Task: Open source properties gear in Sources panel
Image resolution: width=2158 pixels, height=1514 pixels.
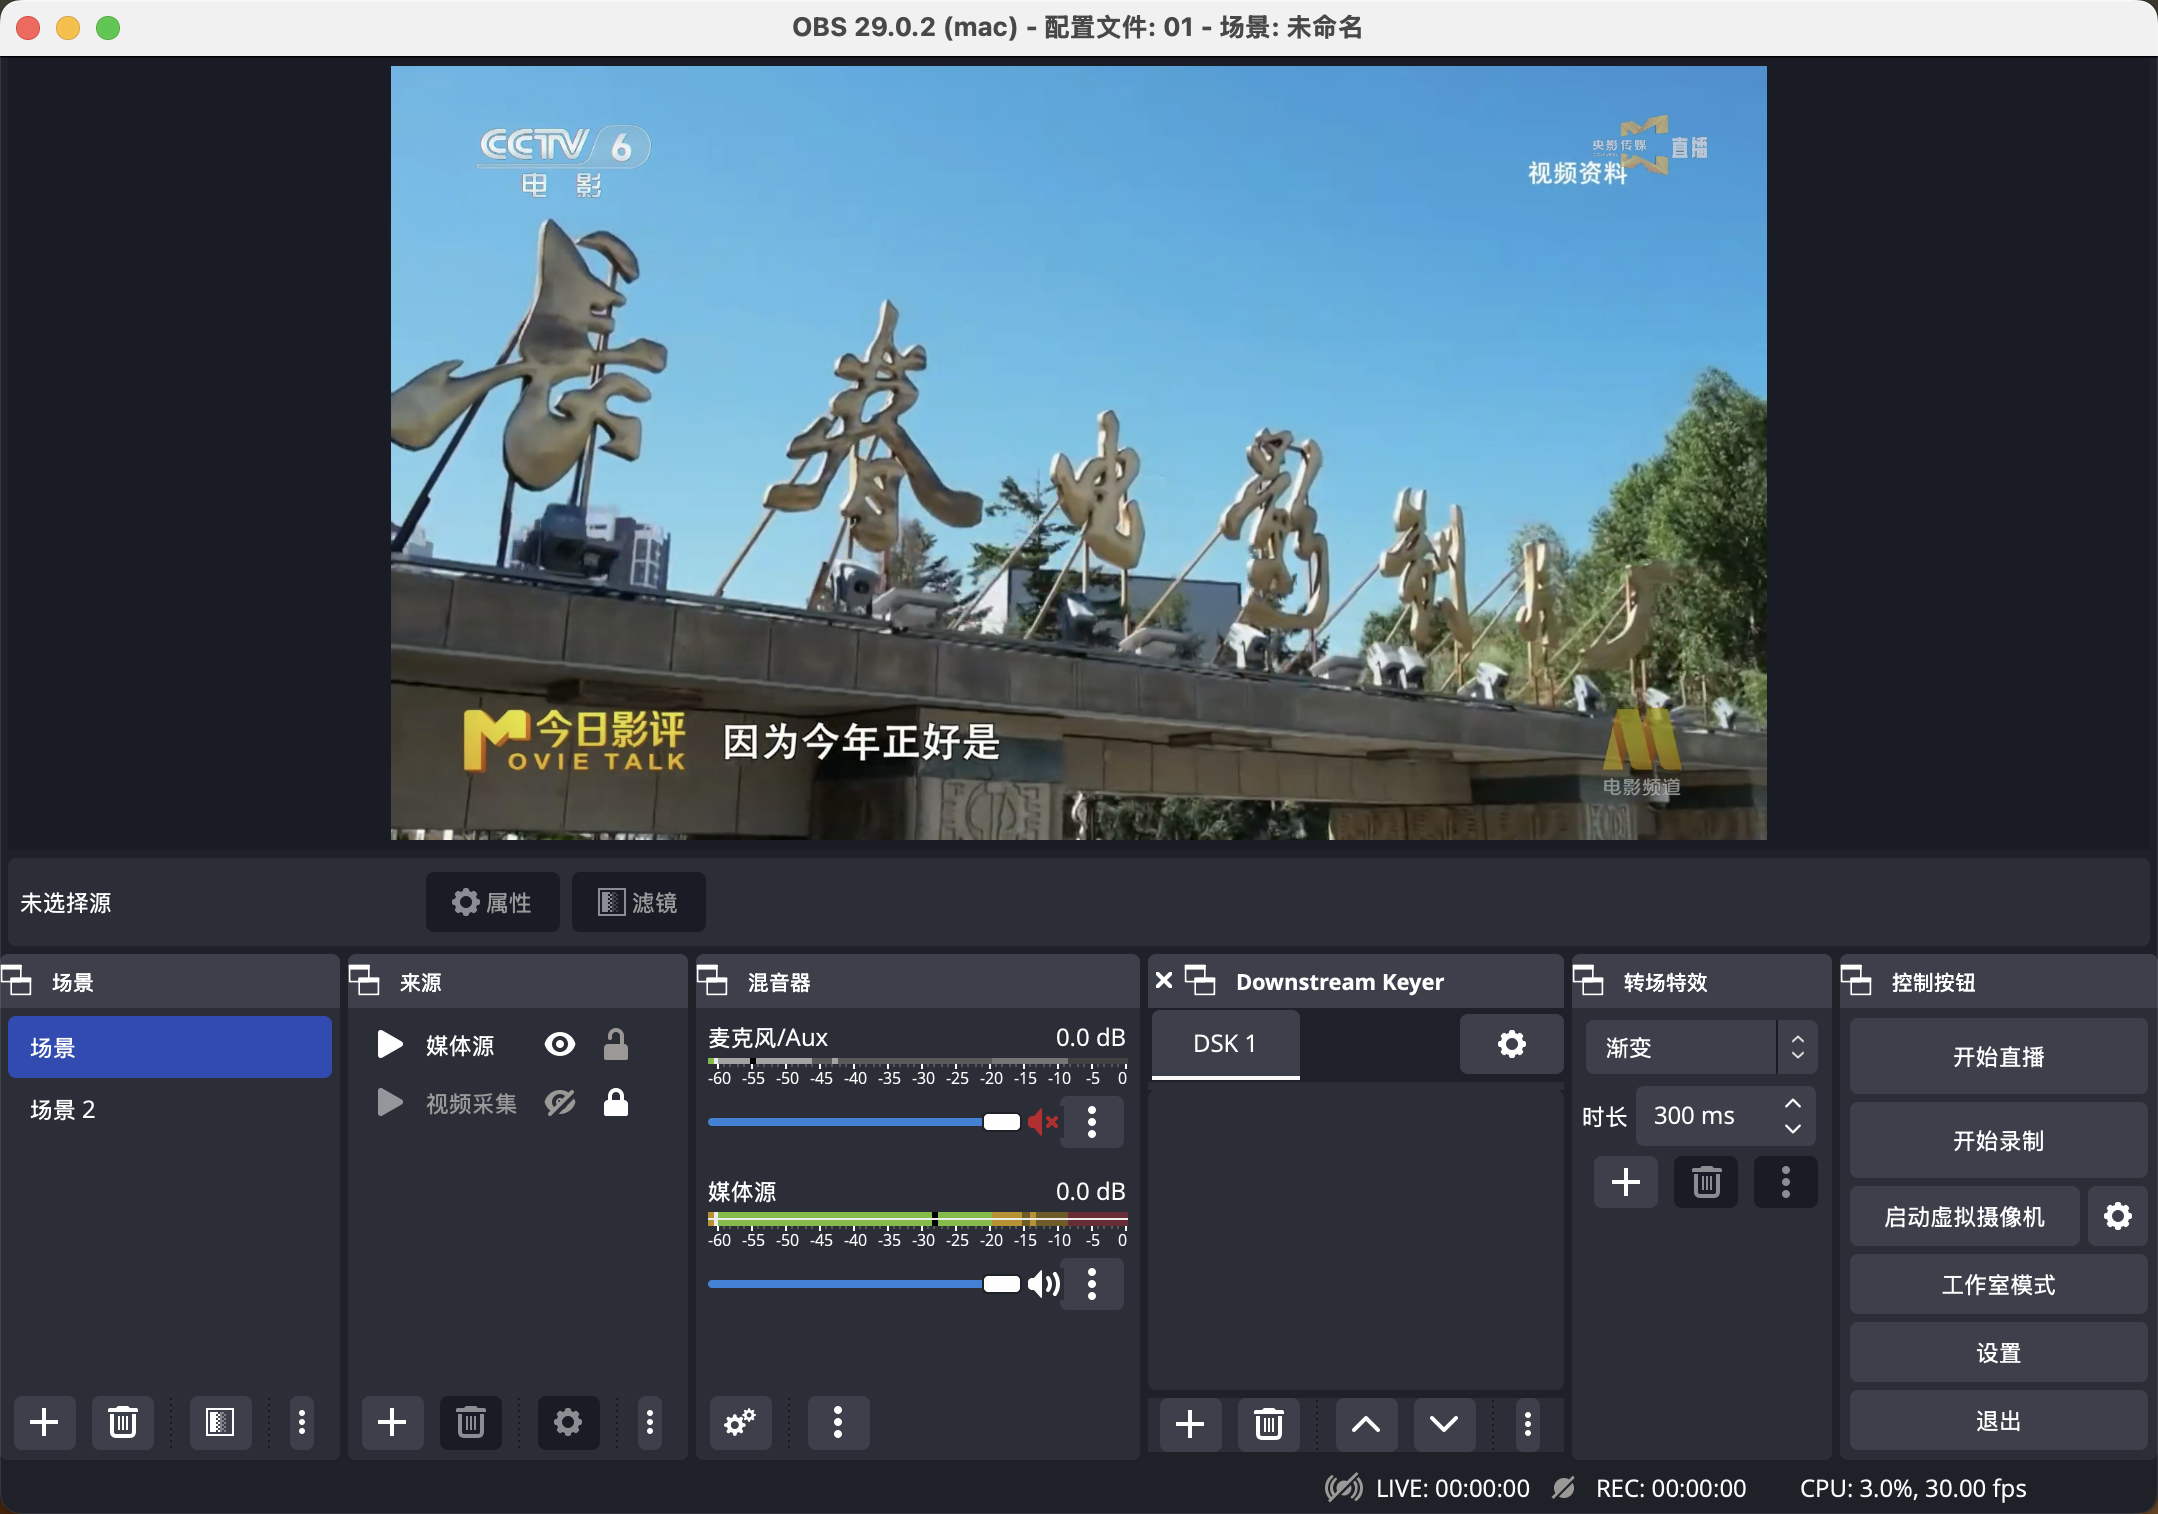Action: pos(567,1421)
